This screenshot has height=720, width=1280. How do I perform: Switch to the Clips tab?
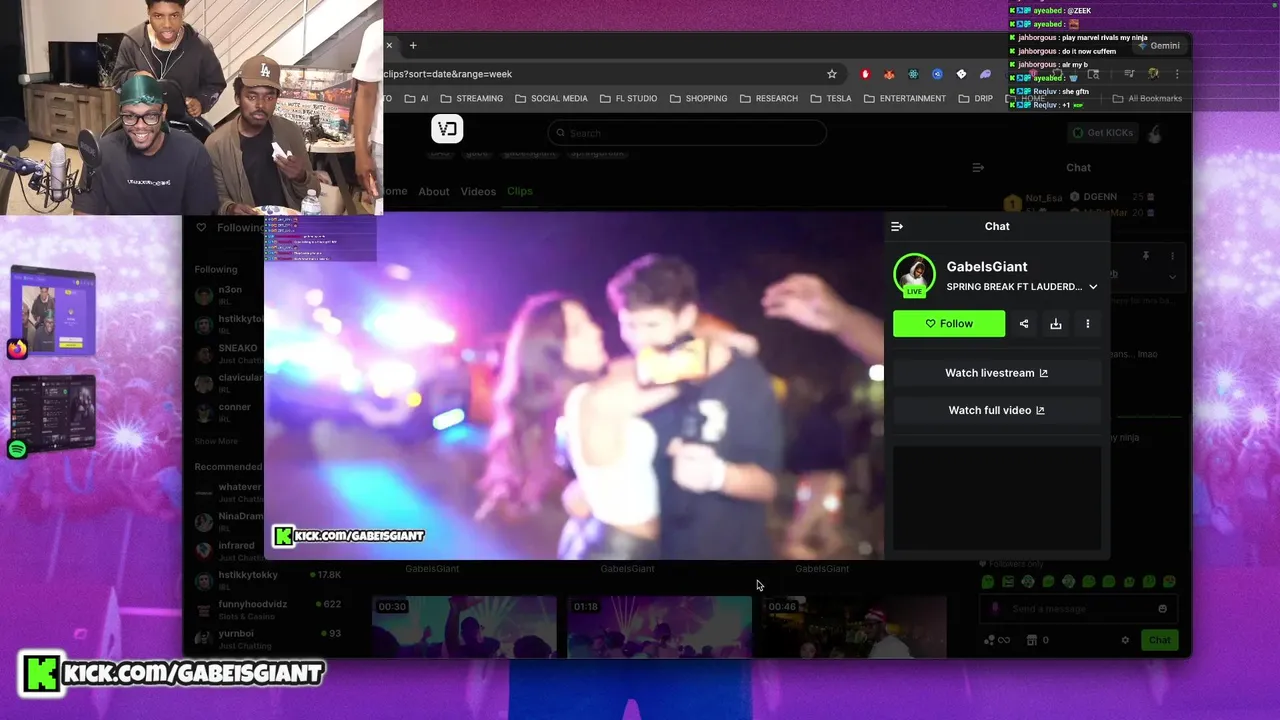click(x=520, y=191)
